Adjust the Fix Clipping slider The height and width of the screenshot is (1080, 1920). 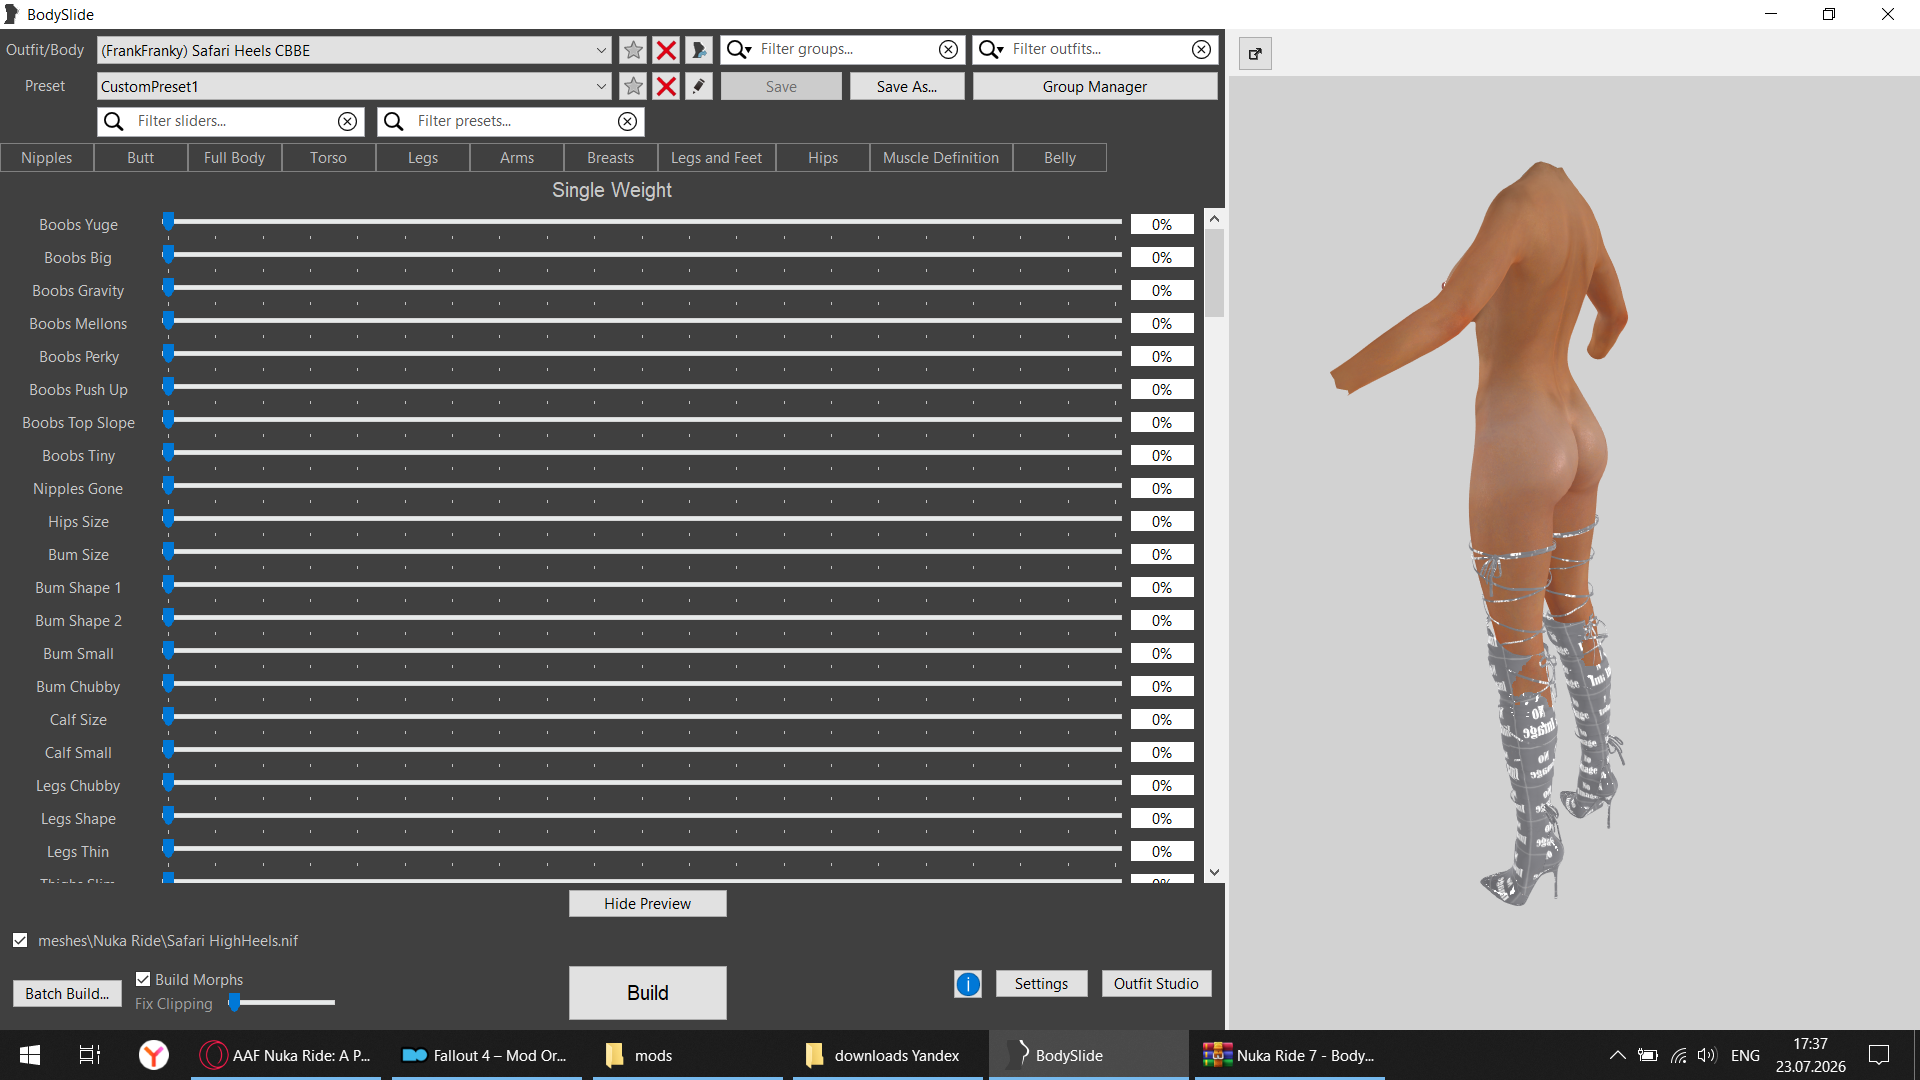click(x=282, y=1002)
